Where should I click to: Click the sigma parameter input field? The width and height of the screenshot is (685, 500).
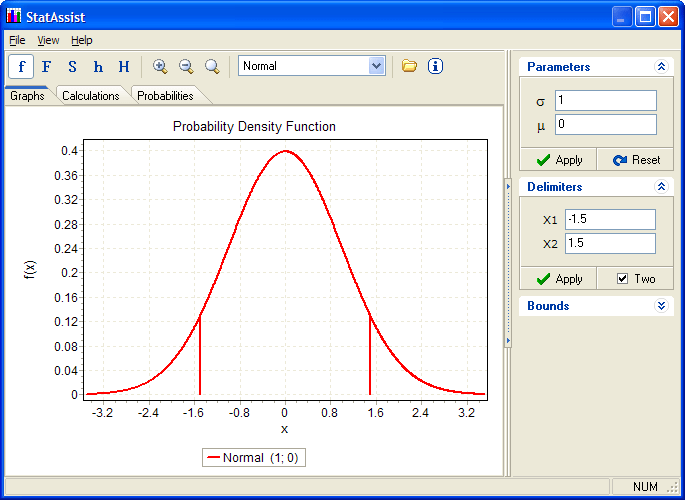[606, 101]
